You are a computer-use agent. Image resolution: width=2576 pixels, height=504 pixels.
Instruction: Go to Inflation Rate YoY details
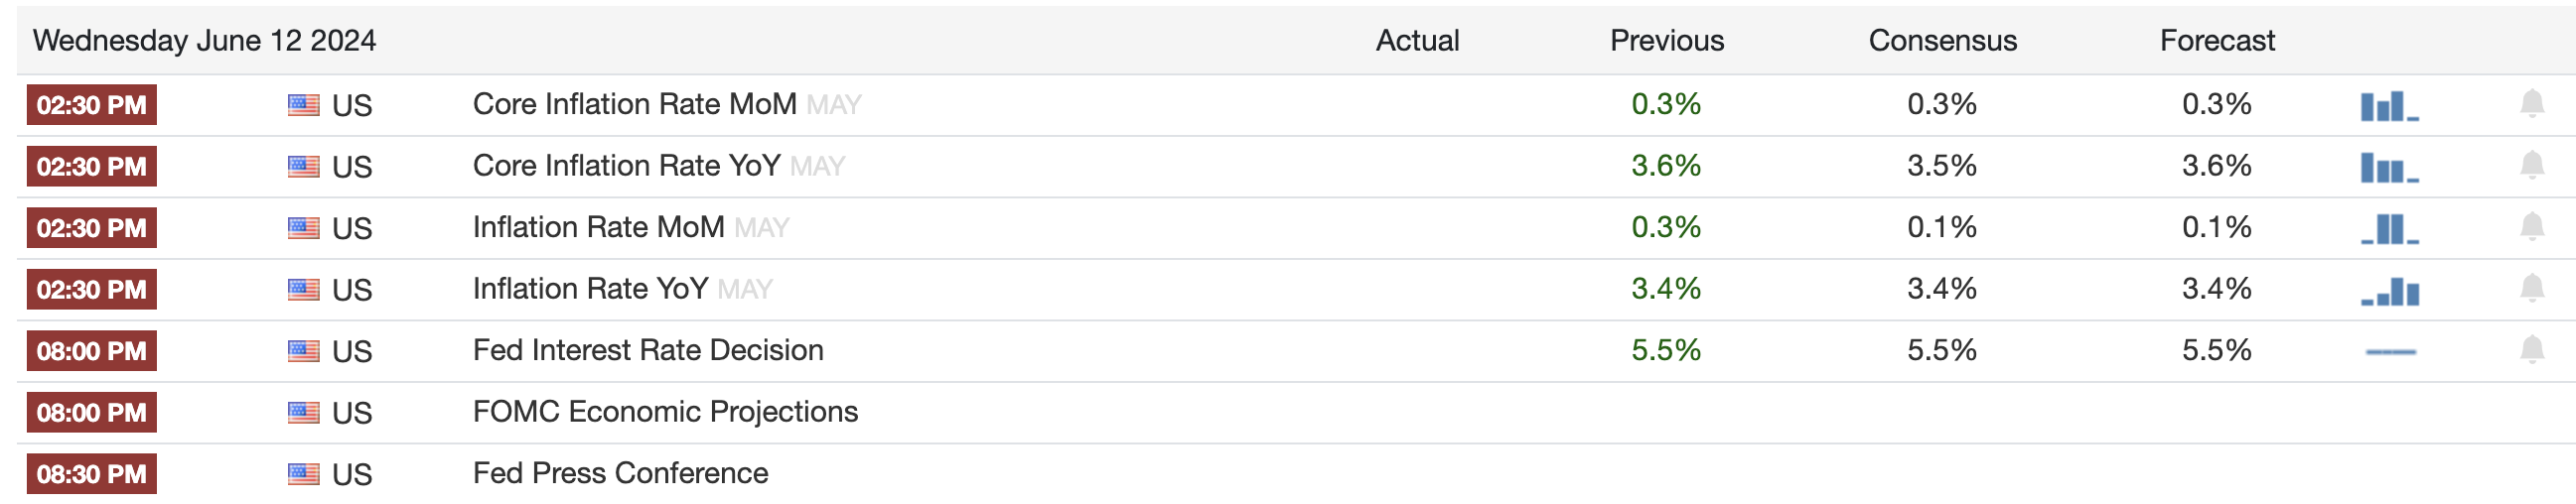click(x=590, y=289)
